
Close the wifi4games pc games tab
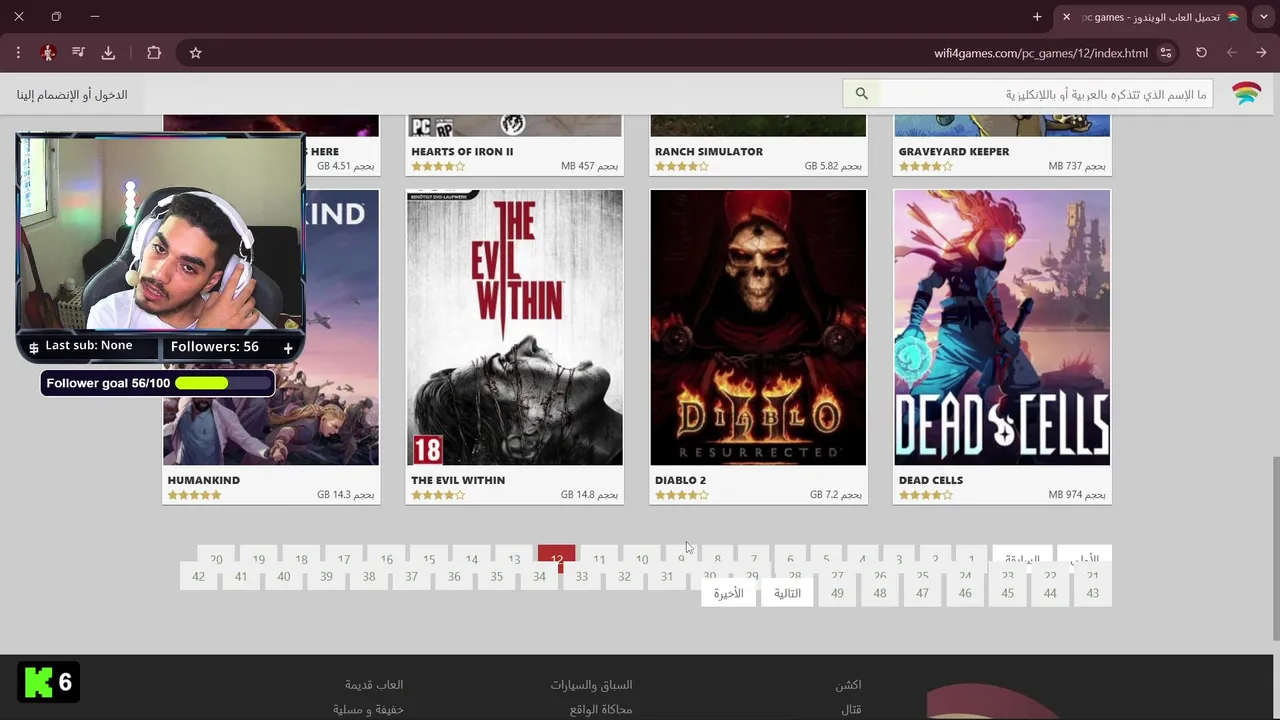(1066, 17)
